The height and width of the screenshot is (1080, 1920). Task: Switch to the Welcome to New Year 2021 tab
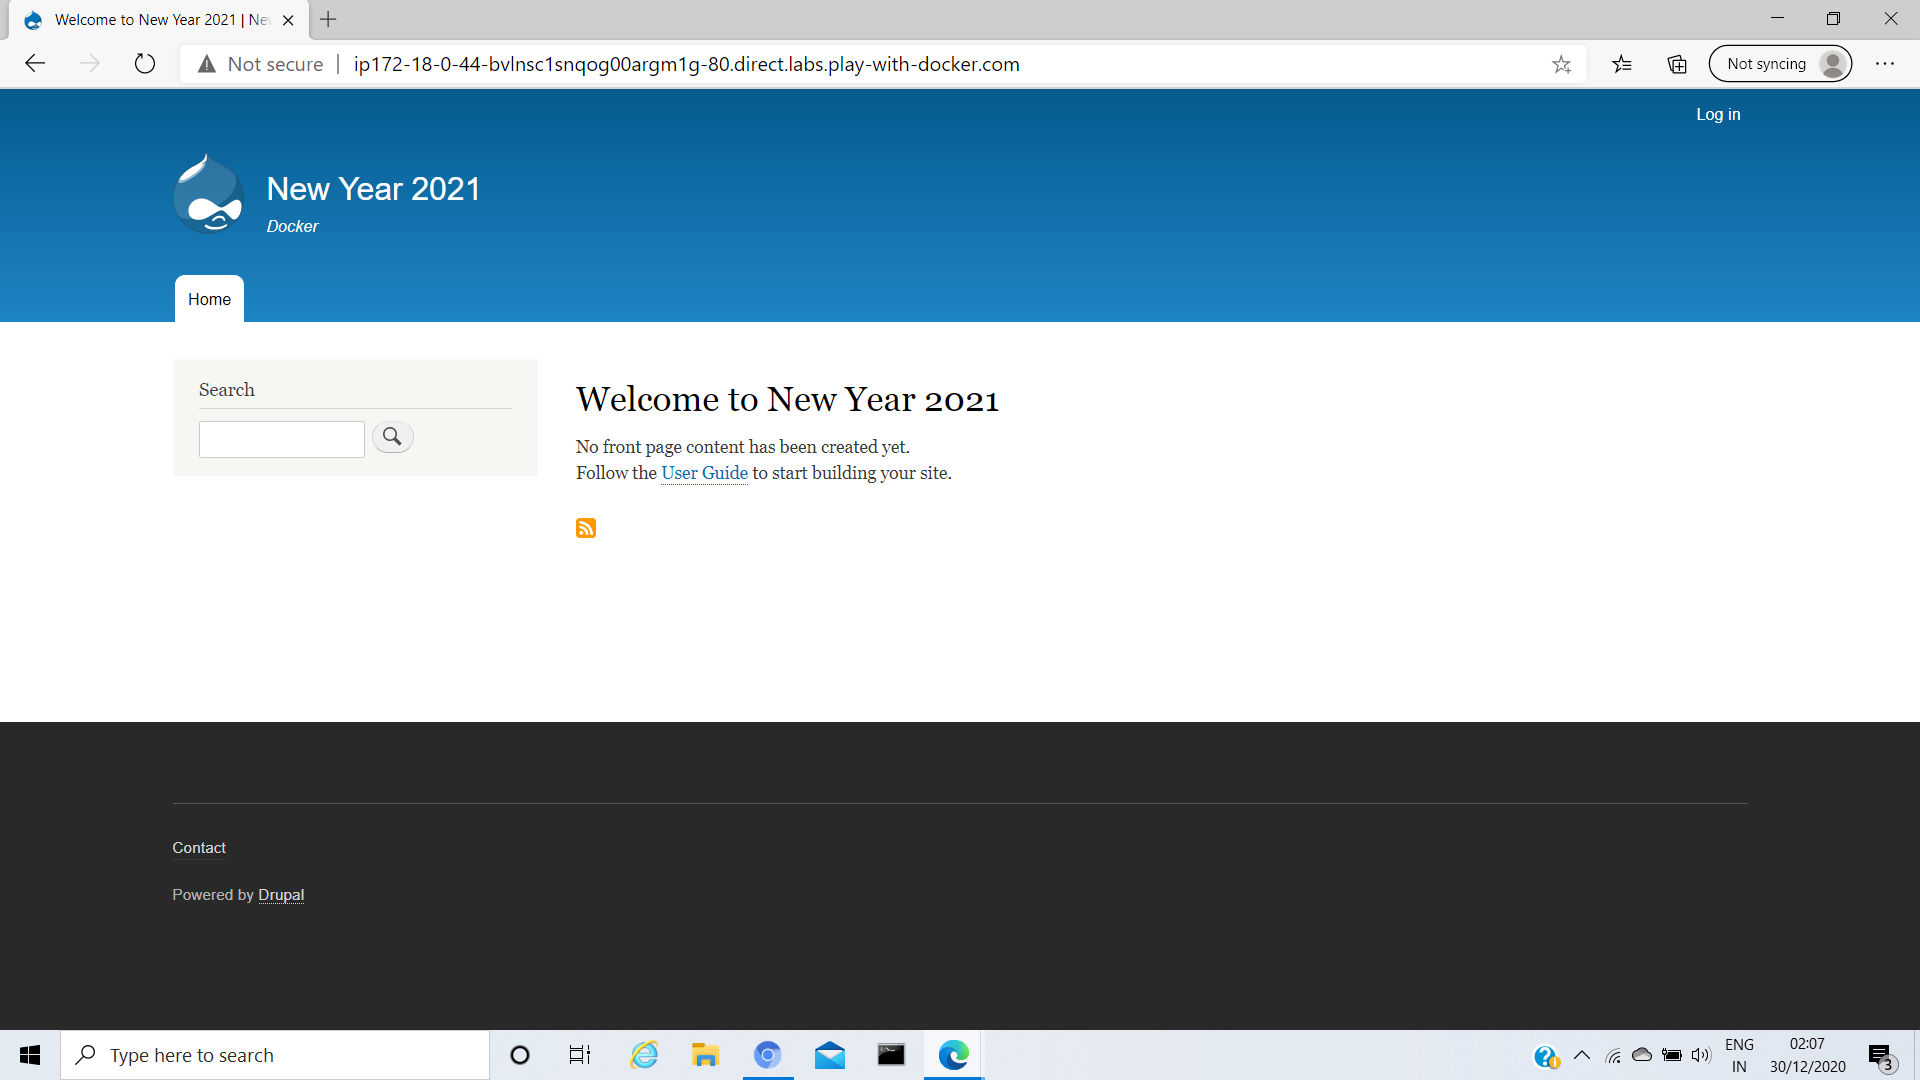[x=150, y=19]
